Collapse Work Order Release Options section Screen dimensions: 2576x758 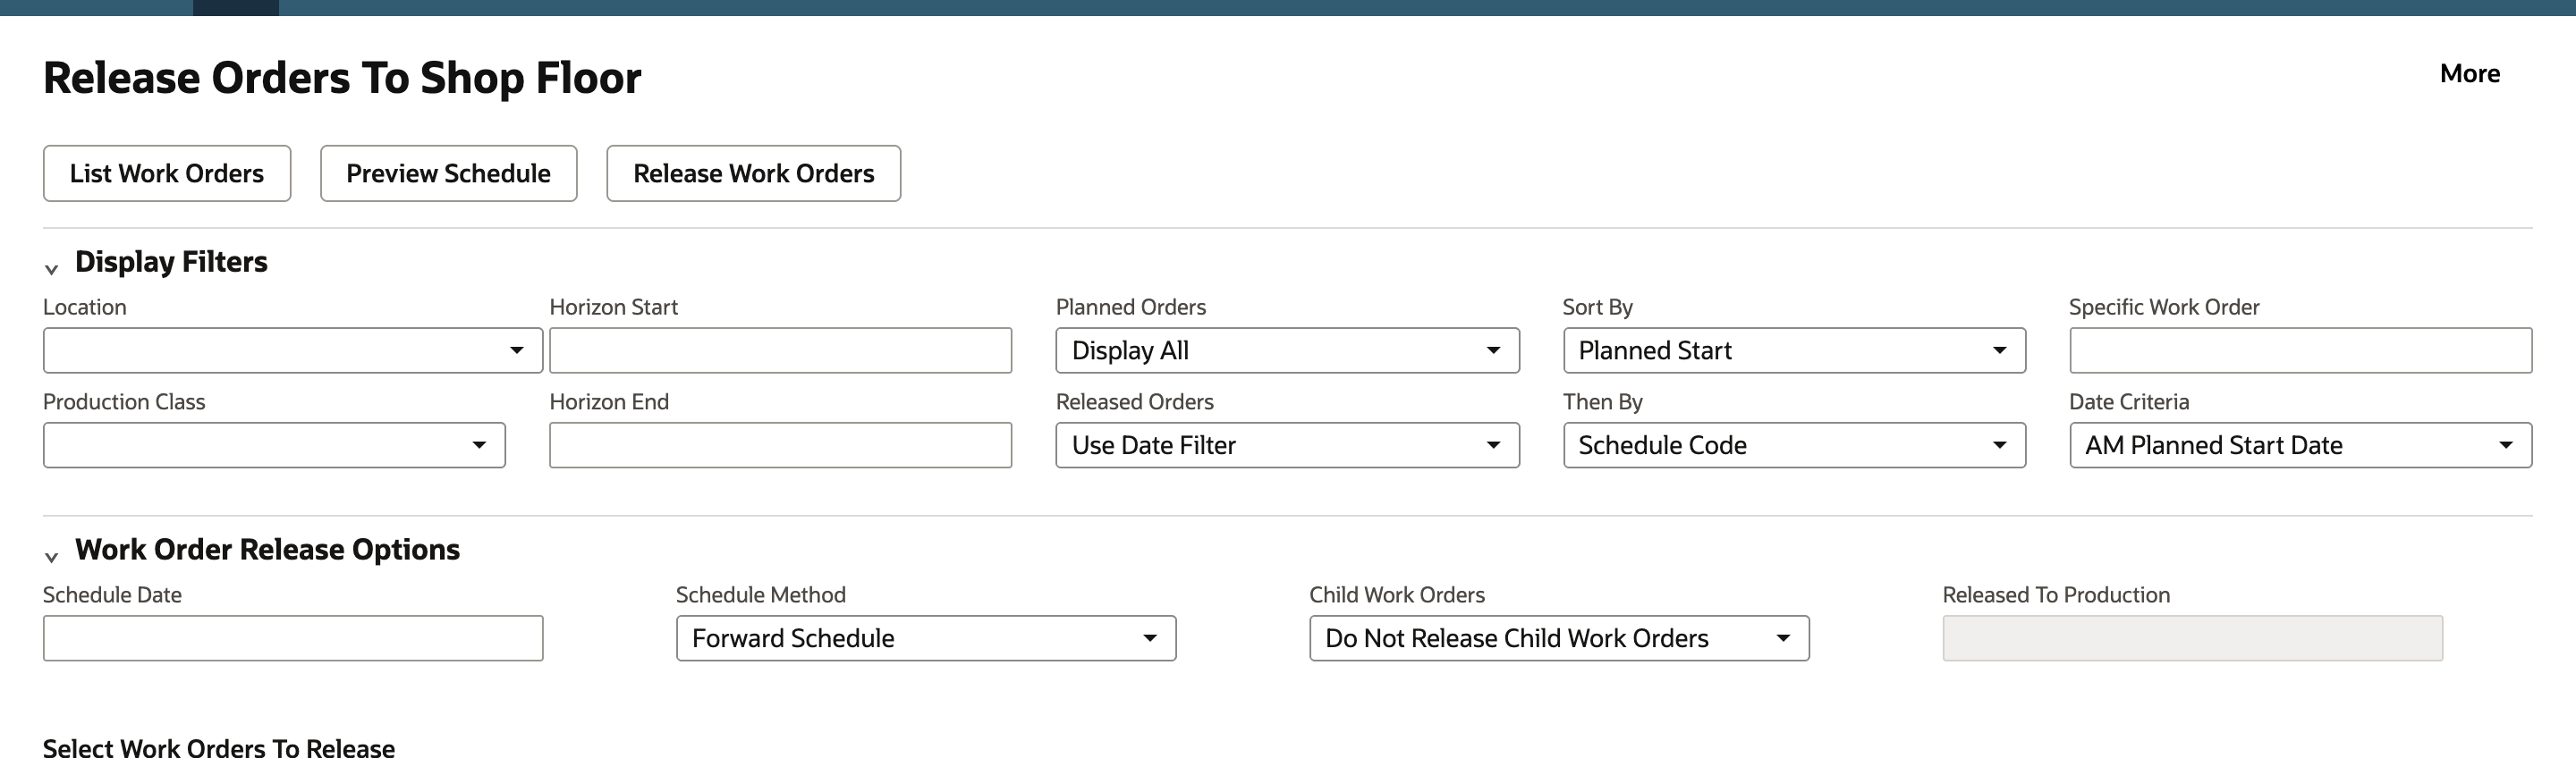51,556
